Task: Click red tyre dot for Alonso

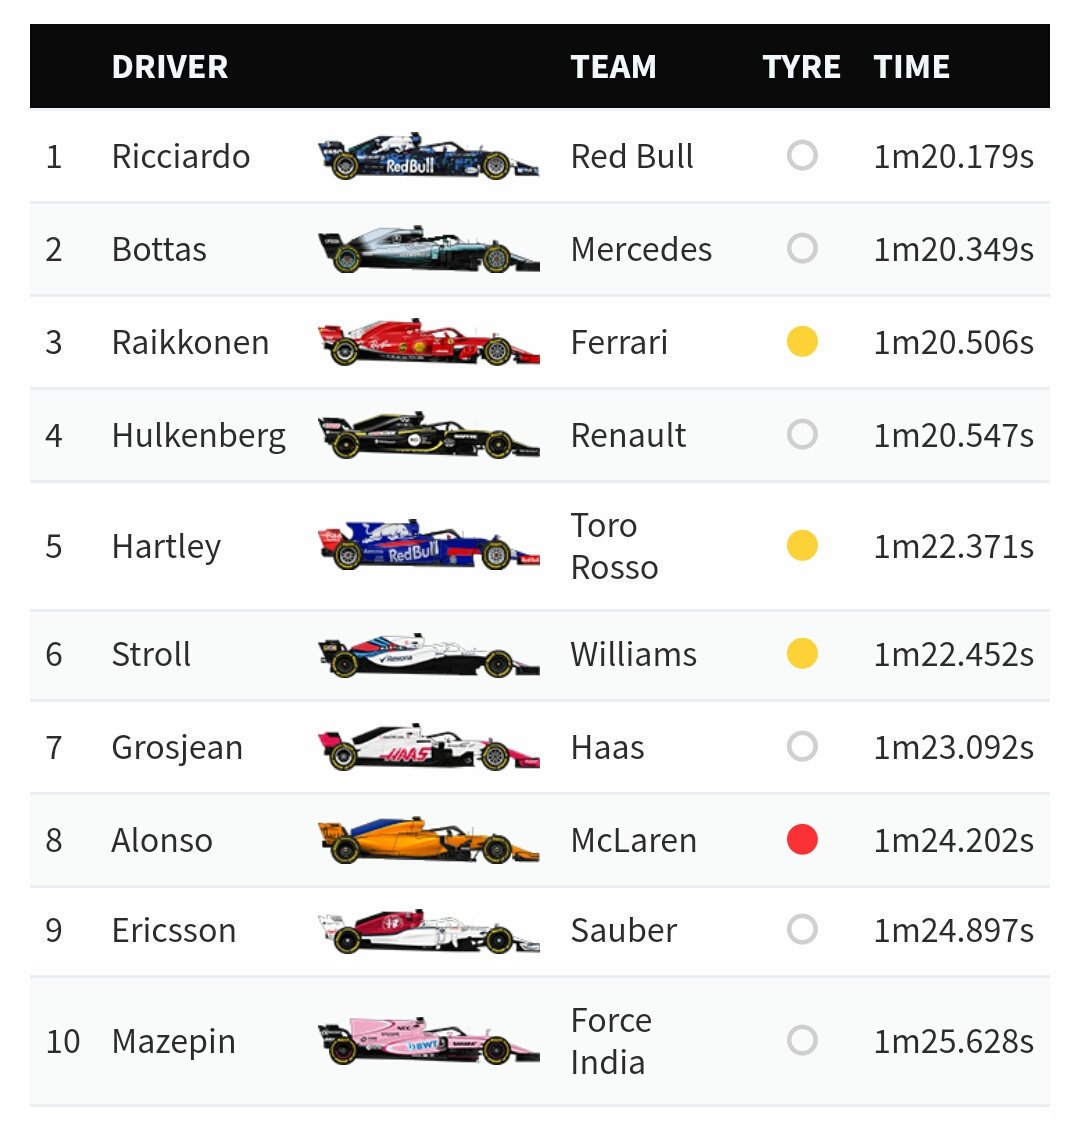Action: click(x=802, y=839)
